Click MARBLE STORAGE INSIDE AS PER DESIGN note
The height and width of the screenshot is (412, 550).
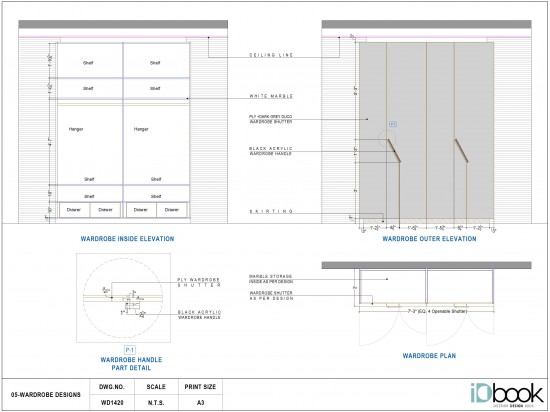270,279
